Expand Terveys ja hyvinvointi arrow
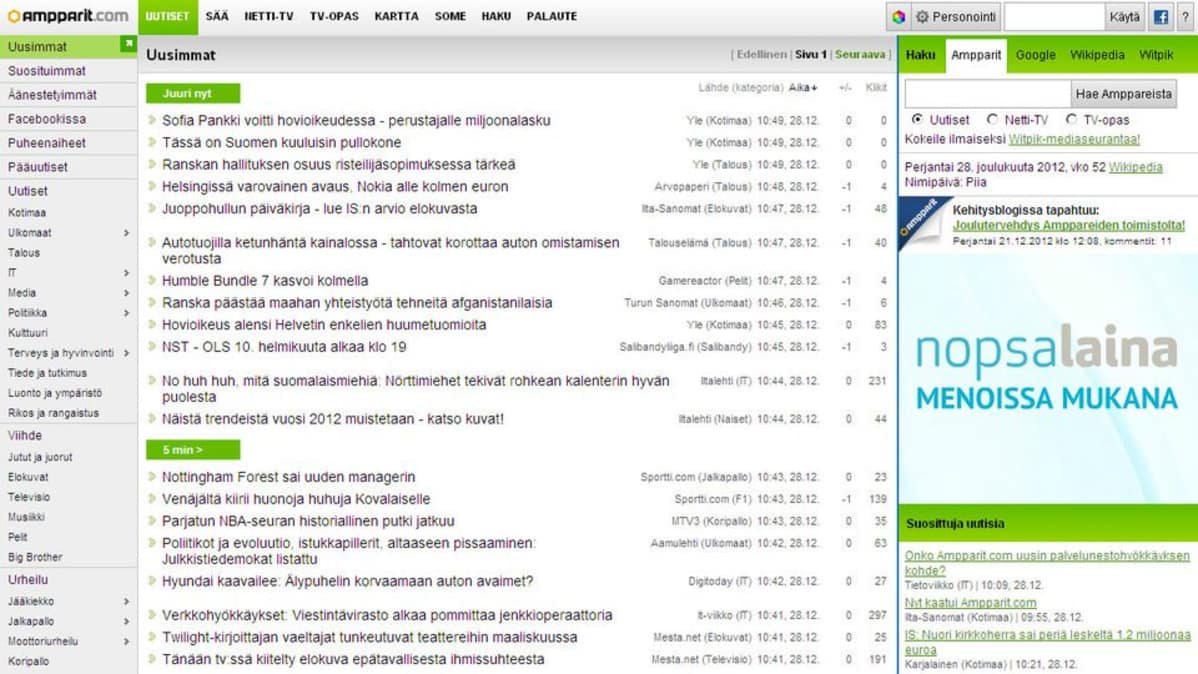 [x=126, y=353]
